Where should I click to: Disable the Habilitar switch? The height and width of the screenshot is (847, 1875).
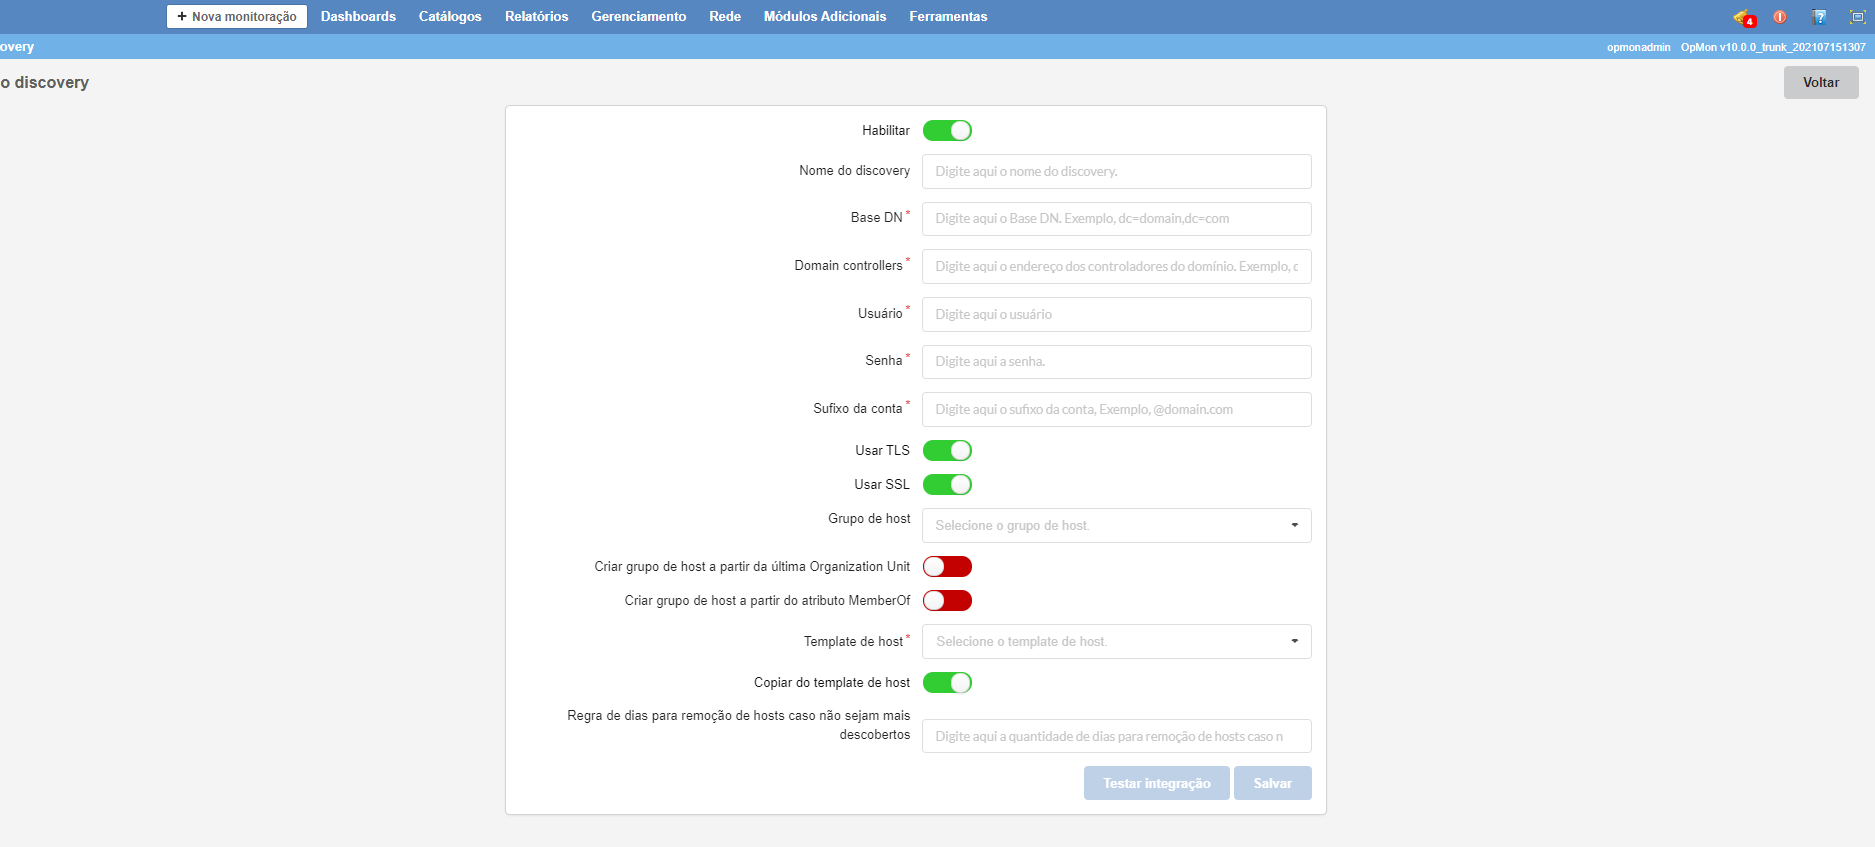[947, 131]
